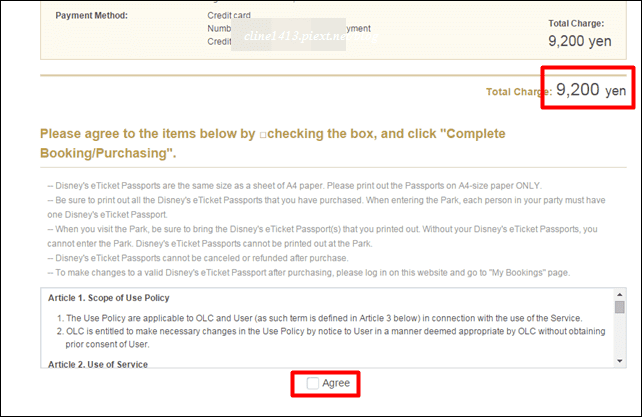
Task: Click the 'cannot be canceled or refunded' notice
Action: pyautogui.click(x=198, y=258)
